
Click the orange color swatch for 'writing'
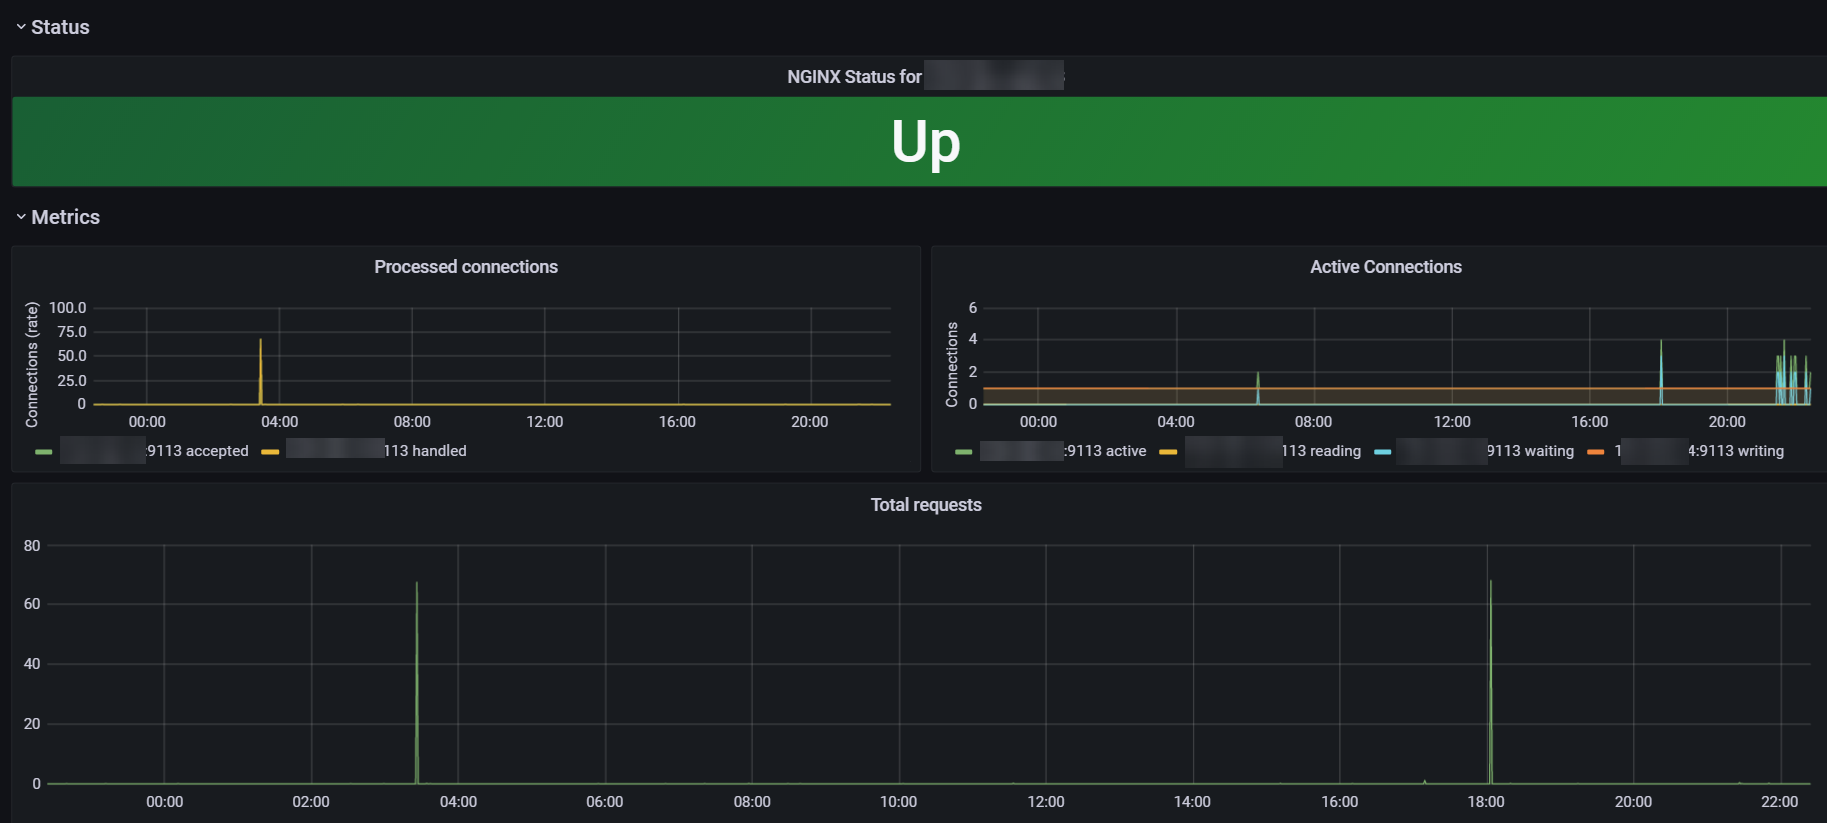pos(1595,452)
